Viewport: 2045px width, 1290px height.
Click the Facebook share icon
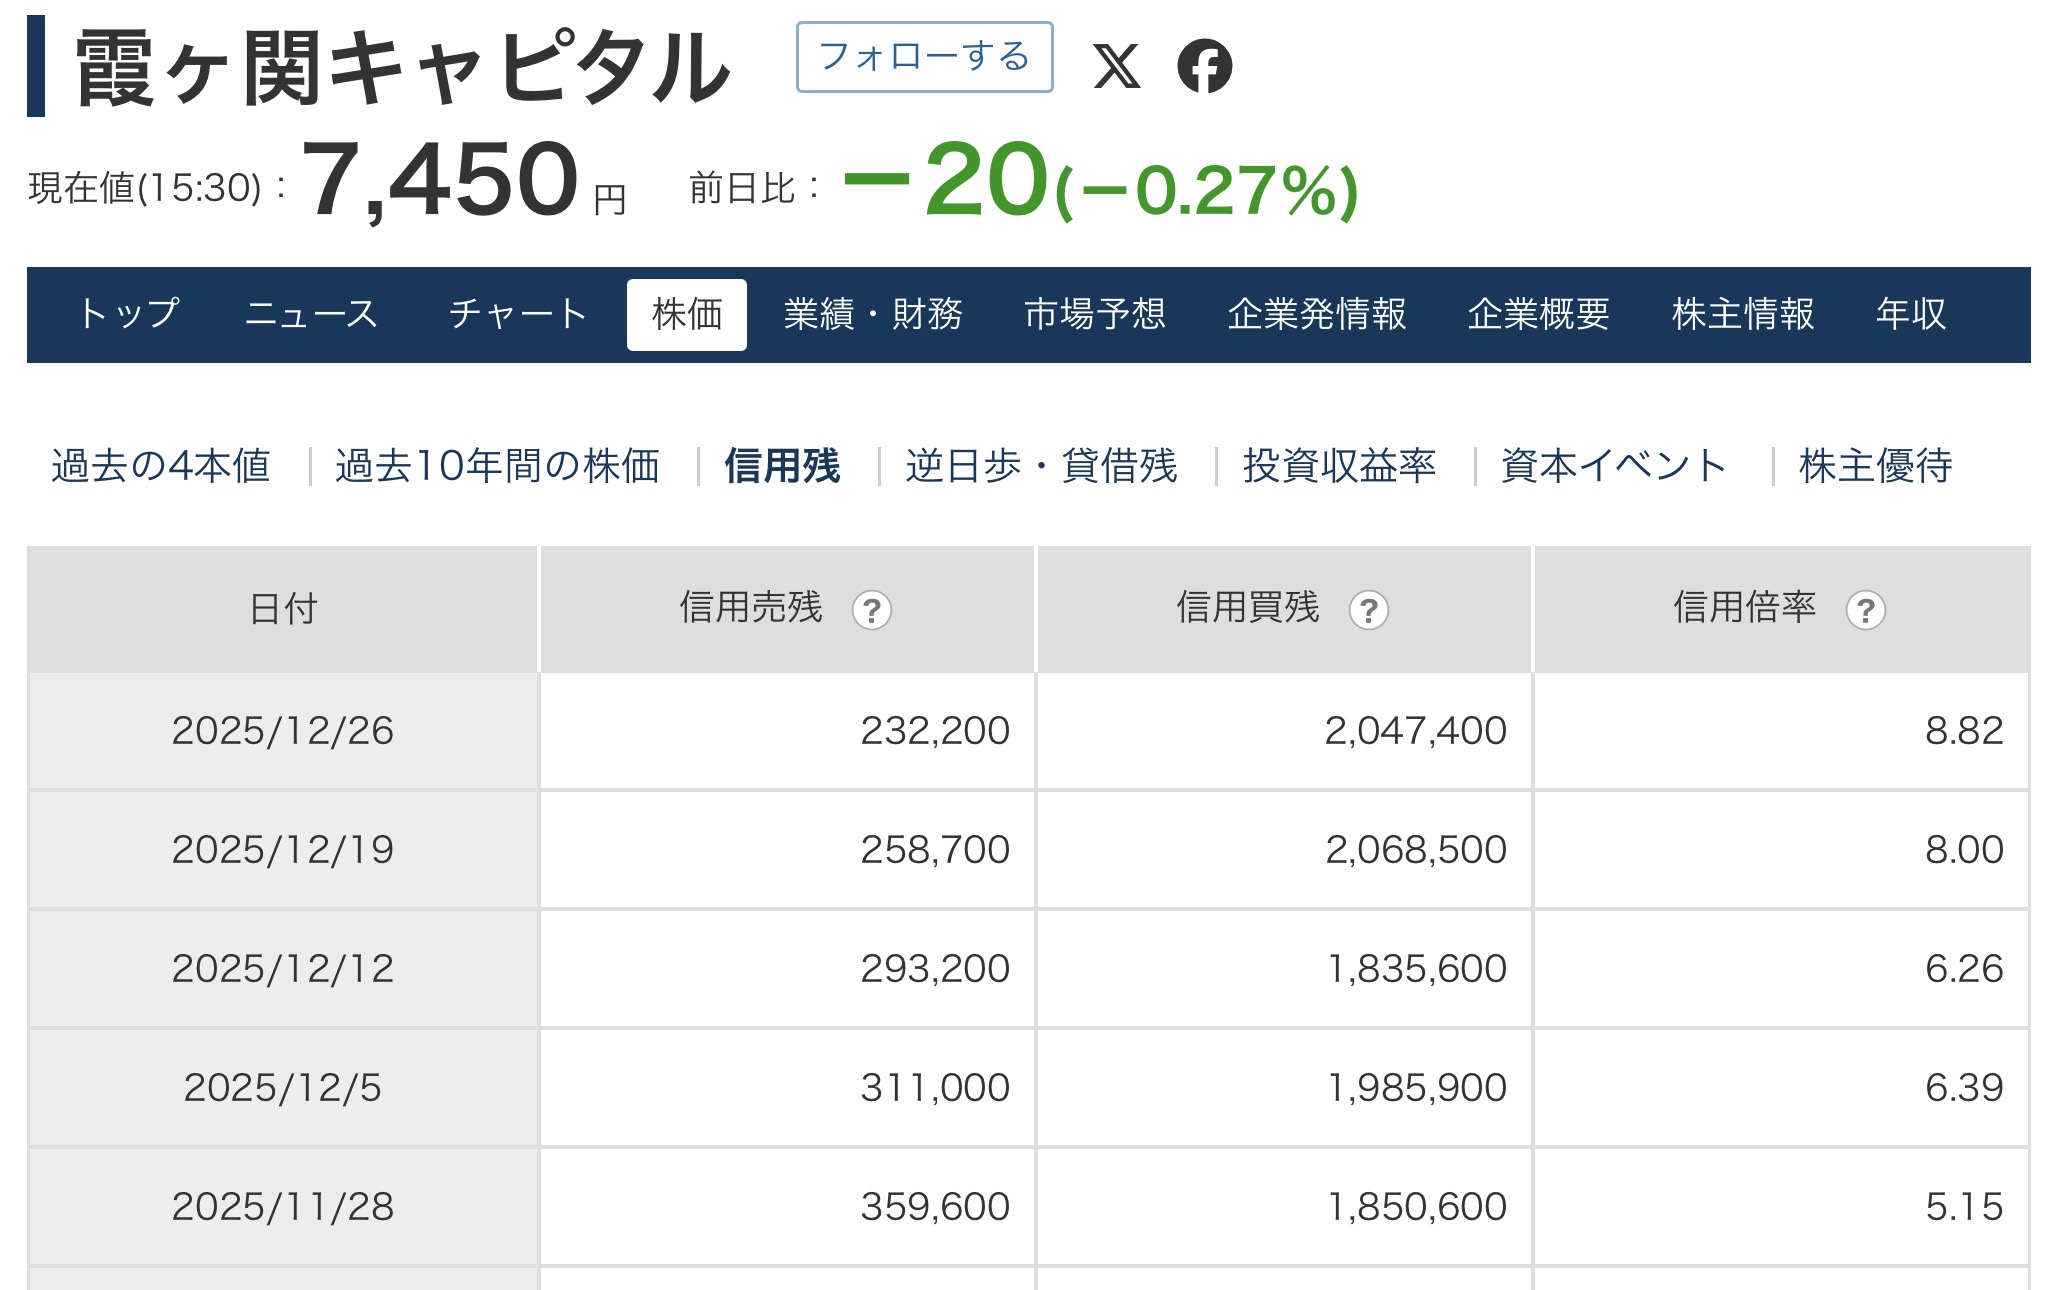tap(1204, 67)
